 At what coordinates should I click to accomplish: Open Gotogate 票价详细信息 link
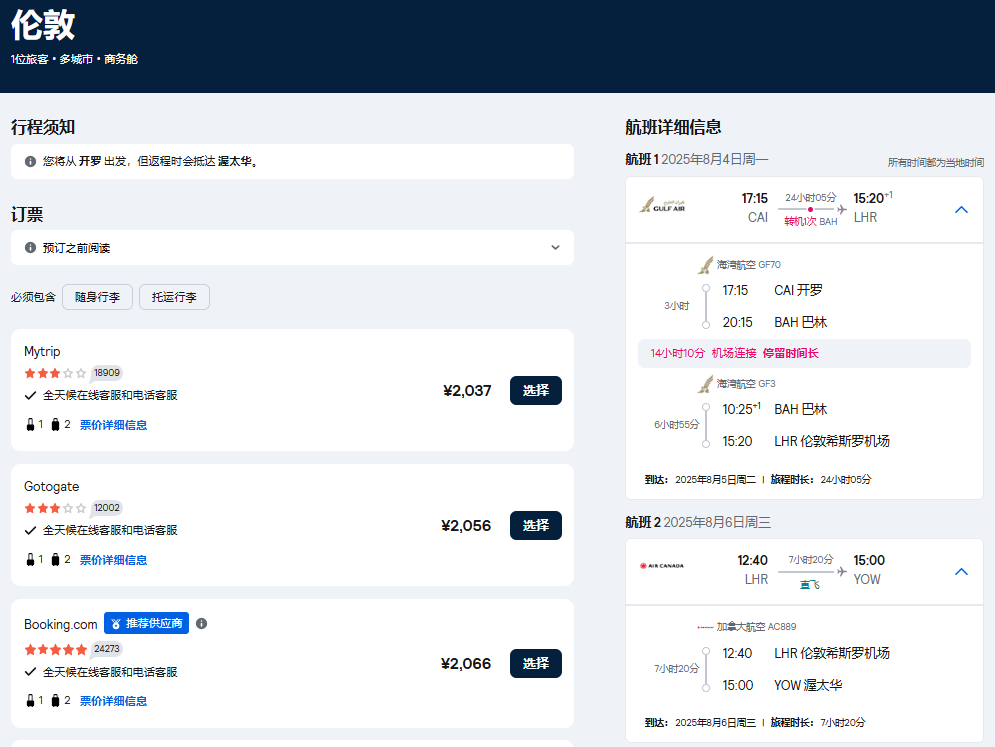[x=114, y=560]
